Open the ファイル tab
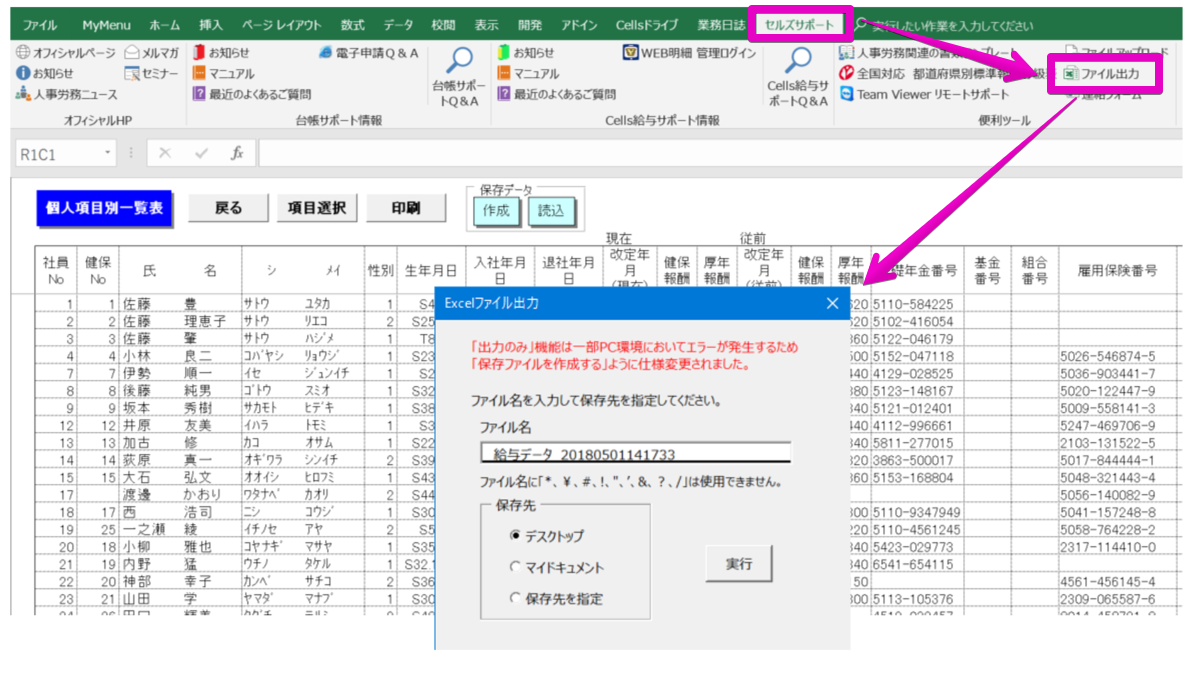Viewport: 1196px width, 677px height. [x=40, y=25]
